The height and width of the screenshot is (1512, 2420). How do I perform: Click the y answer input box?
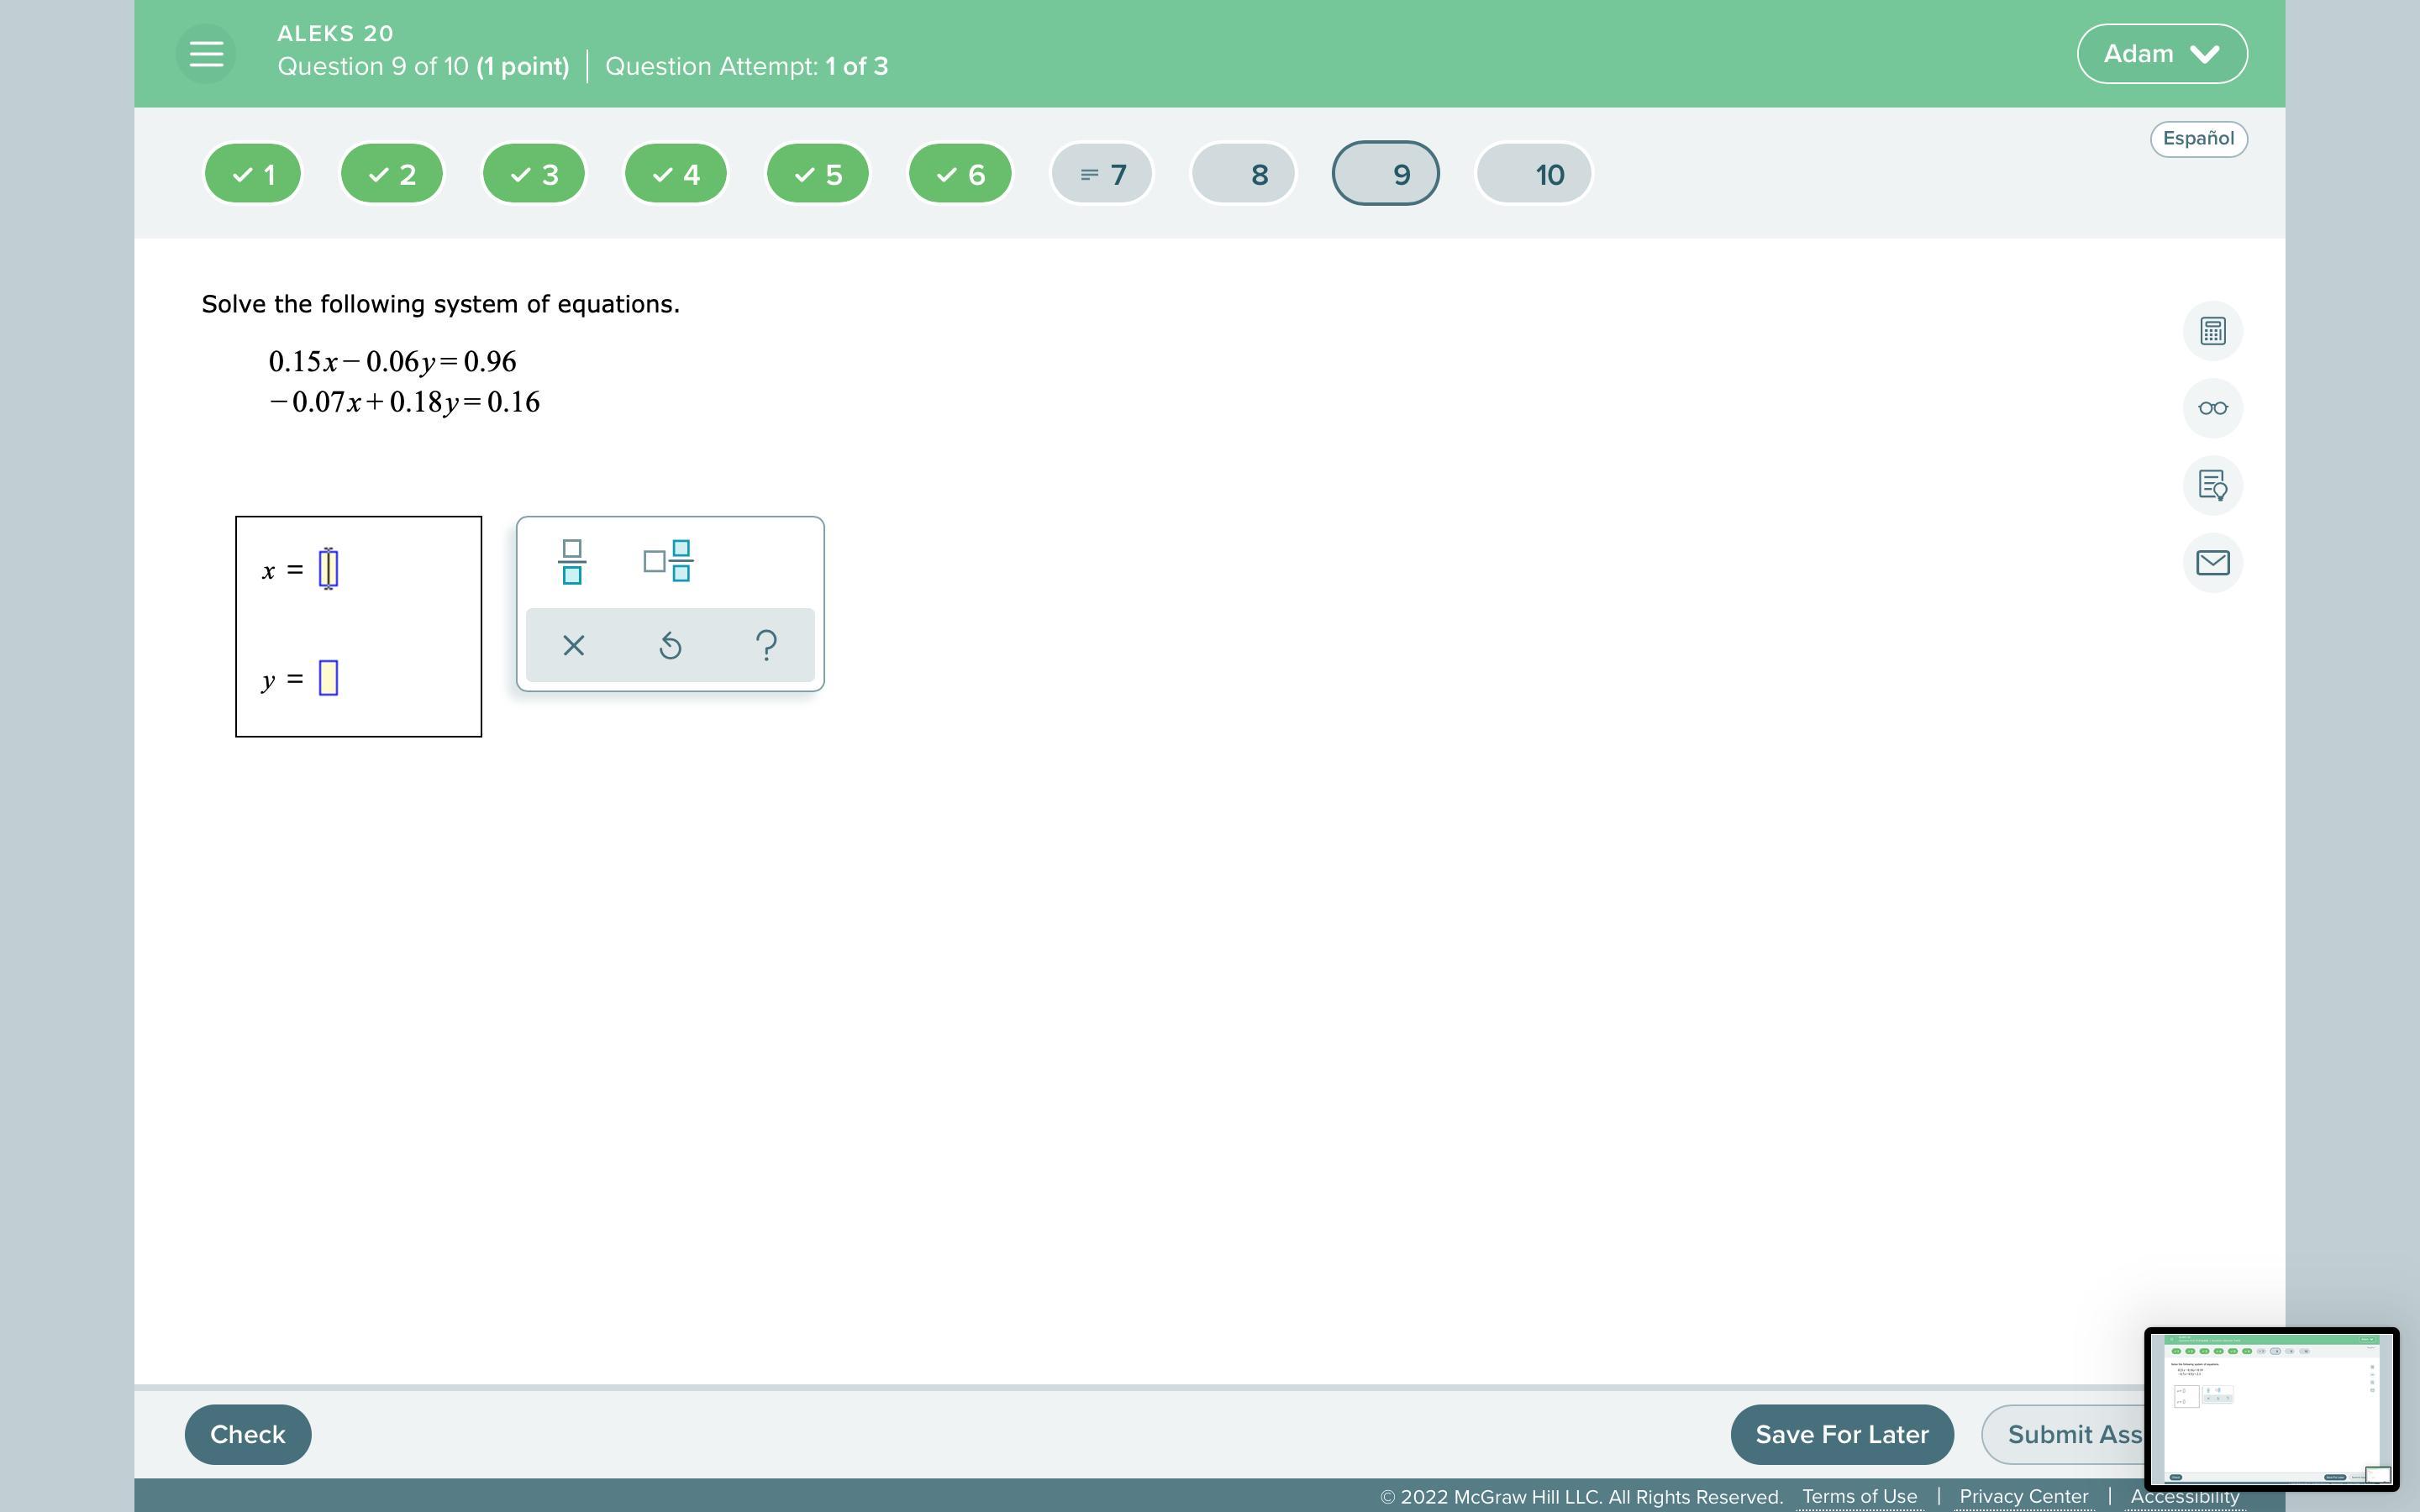point(328,679)
